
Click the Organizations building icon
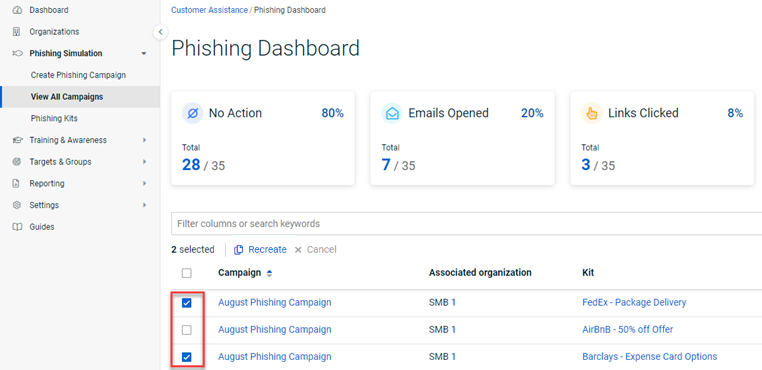(x=17, y=32)
